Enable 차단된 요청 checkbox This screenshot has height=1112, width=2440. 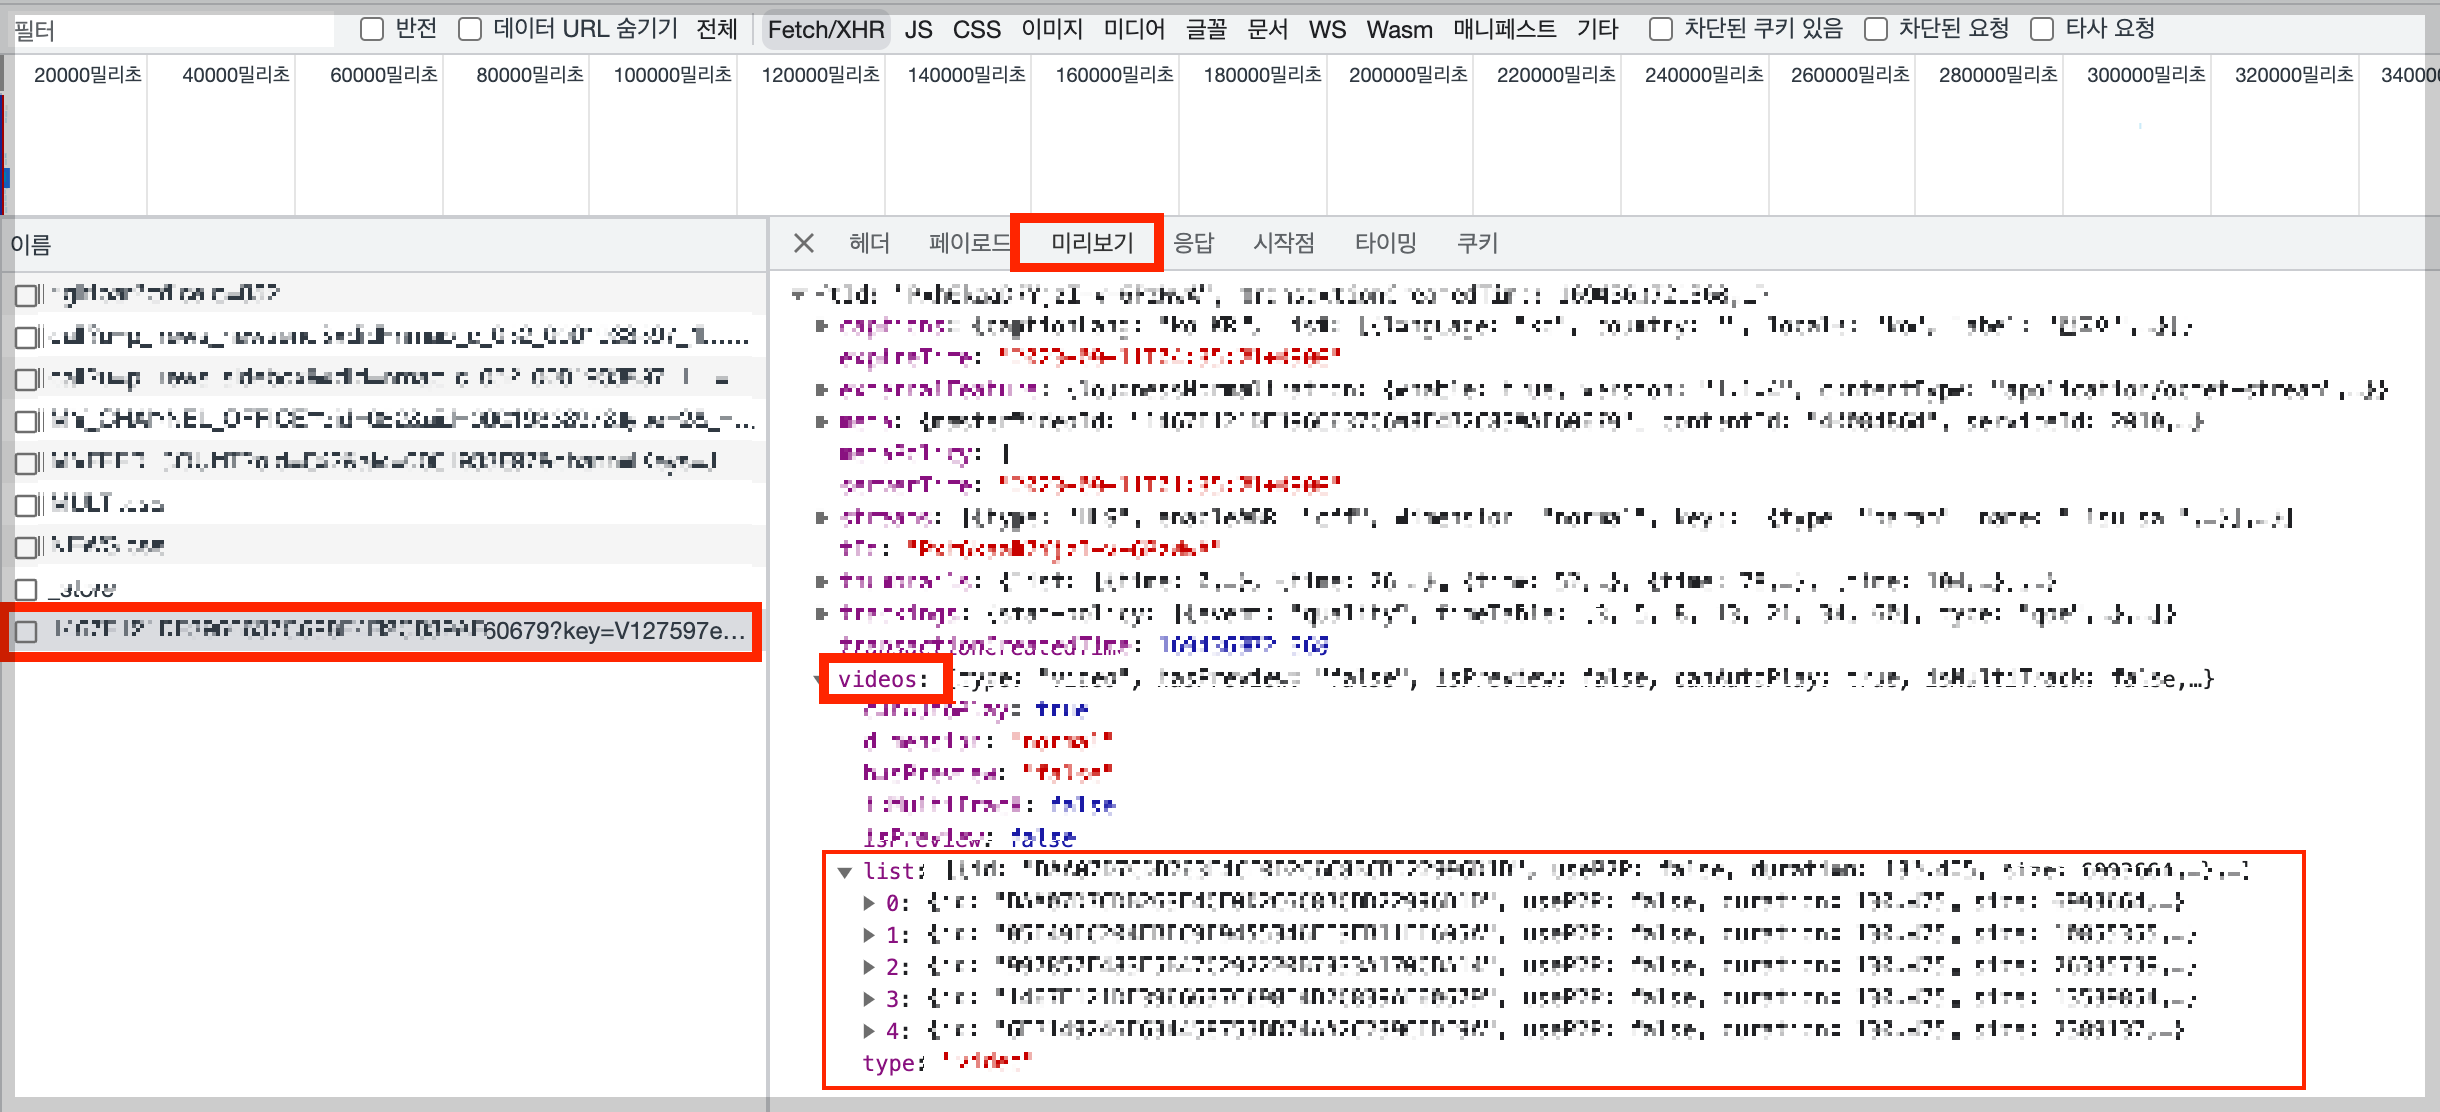[x=1876, y=29]
